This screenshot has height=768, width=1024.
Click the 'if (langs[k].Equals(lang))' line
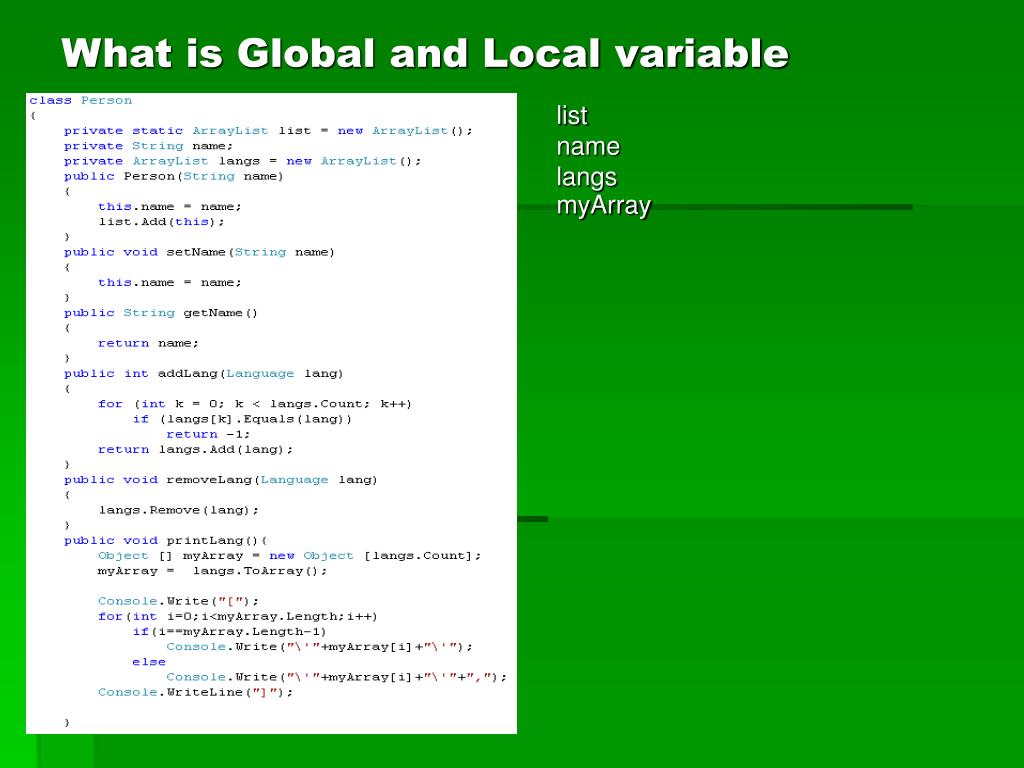click(242, 419)
